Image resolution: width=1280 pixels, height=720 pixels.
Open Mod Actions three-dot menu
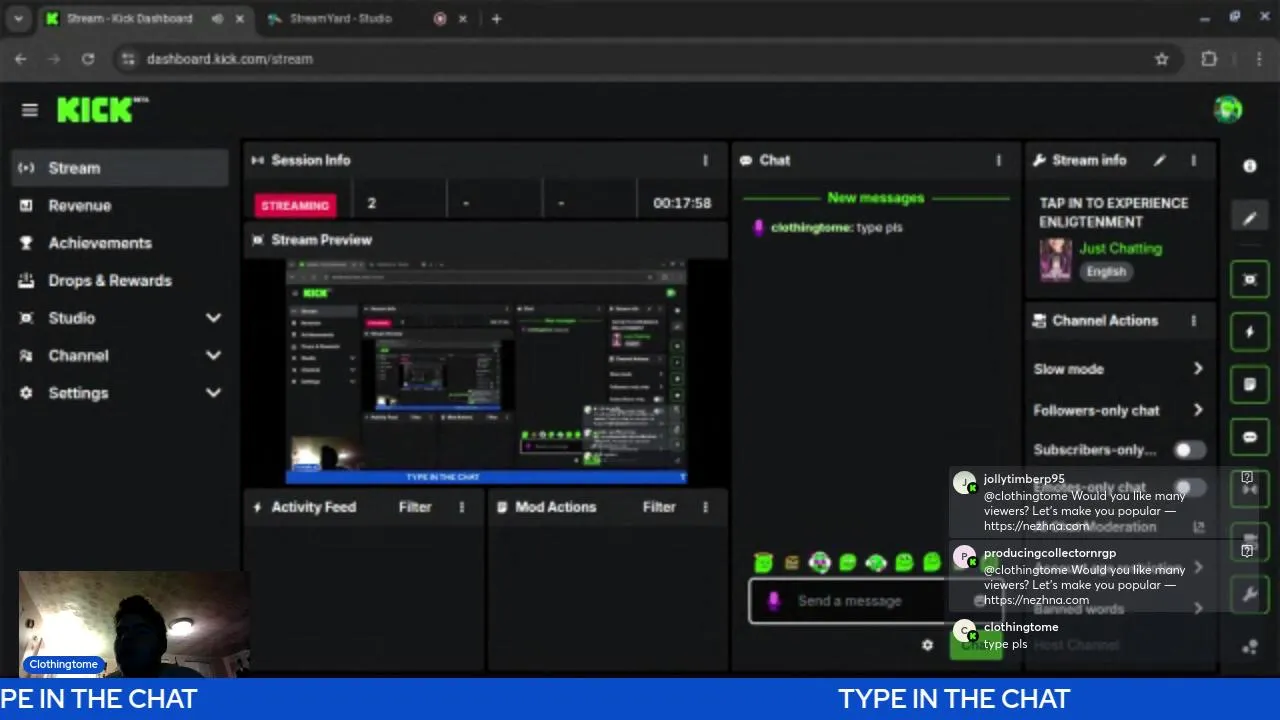705,507
